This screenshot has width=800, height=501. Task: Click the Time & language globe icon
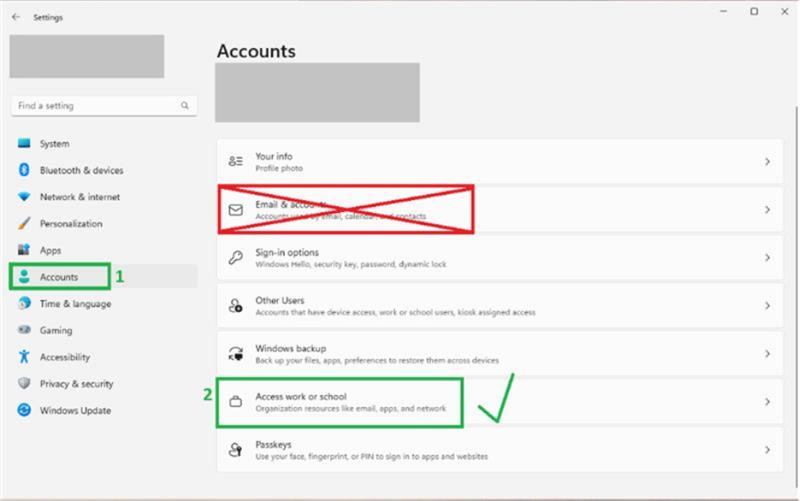point(24,303)
